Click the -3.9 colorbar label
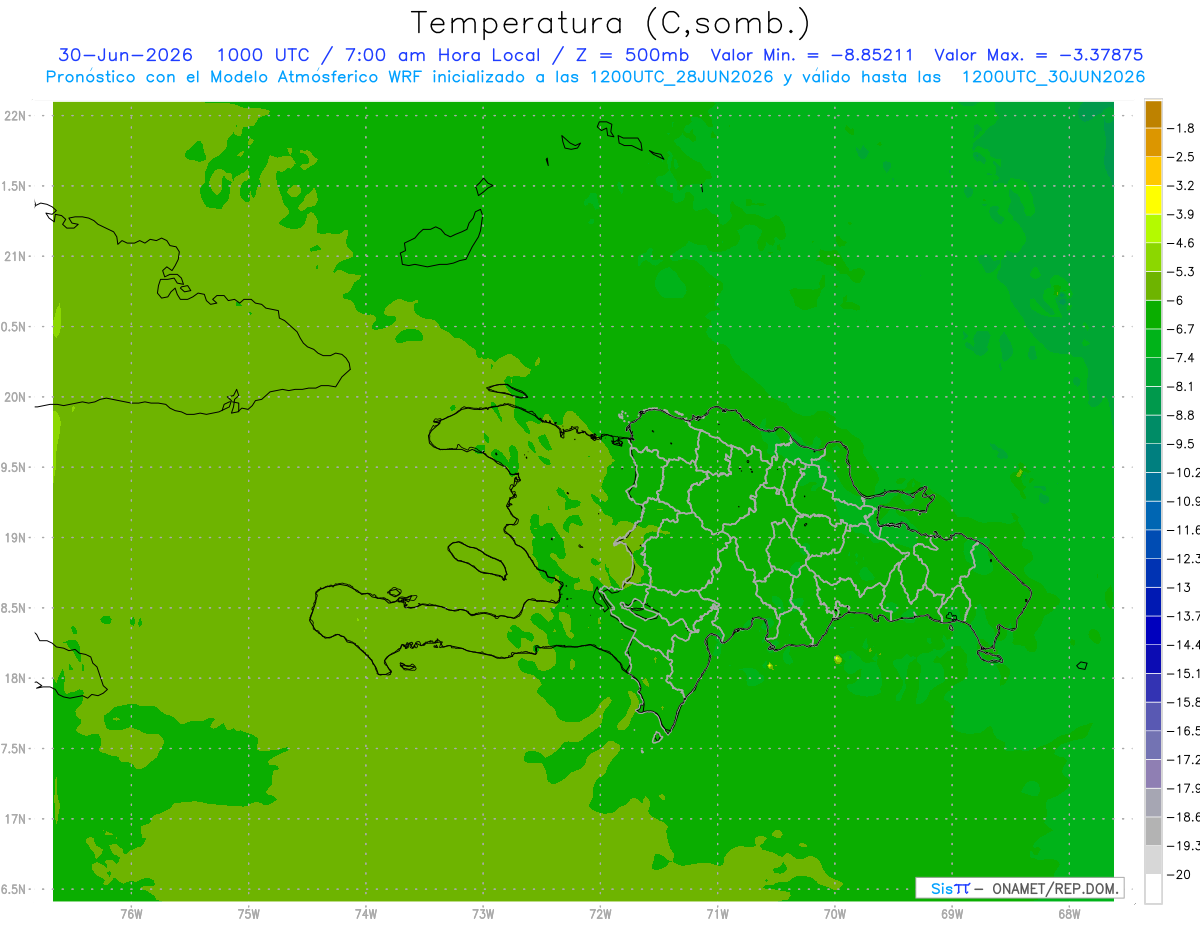The image size is (1200, 927). pyautogui.click(x=1181, y=214)
